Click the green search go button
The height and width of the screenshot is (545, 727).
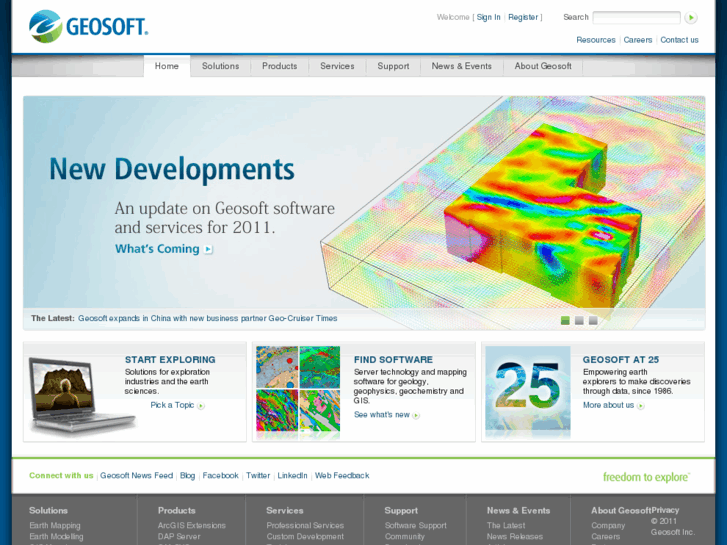pyautogui.click(x=691, y=18)
